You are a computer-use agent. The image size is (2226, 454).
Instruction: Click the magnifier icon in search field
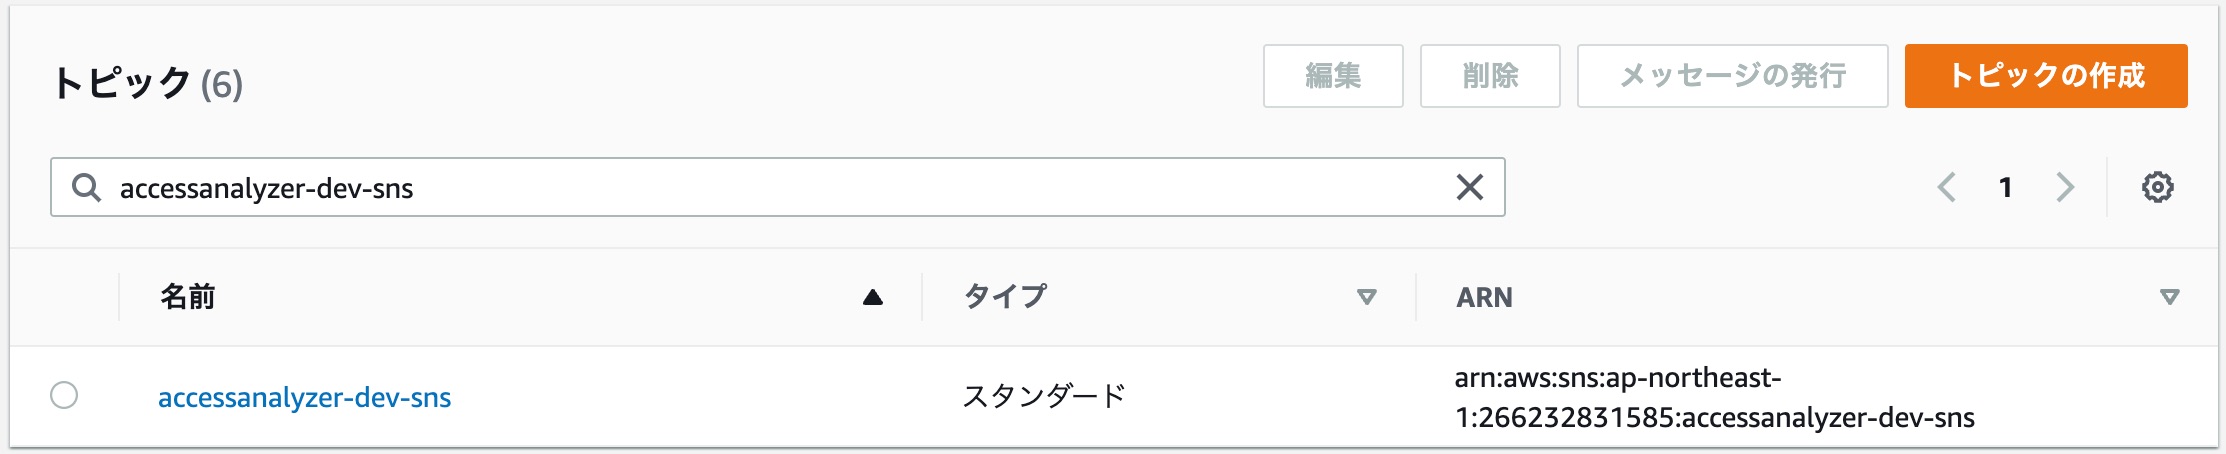click(x=87, y=187)
